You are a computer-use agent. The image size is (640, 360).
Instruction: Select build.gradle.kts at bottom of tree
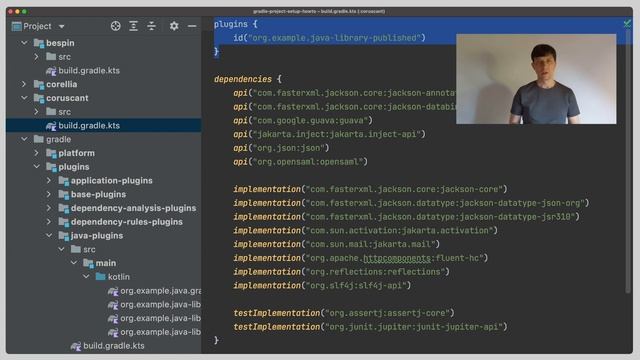[107, 346]
